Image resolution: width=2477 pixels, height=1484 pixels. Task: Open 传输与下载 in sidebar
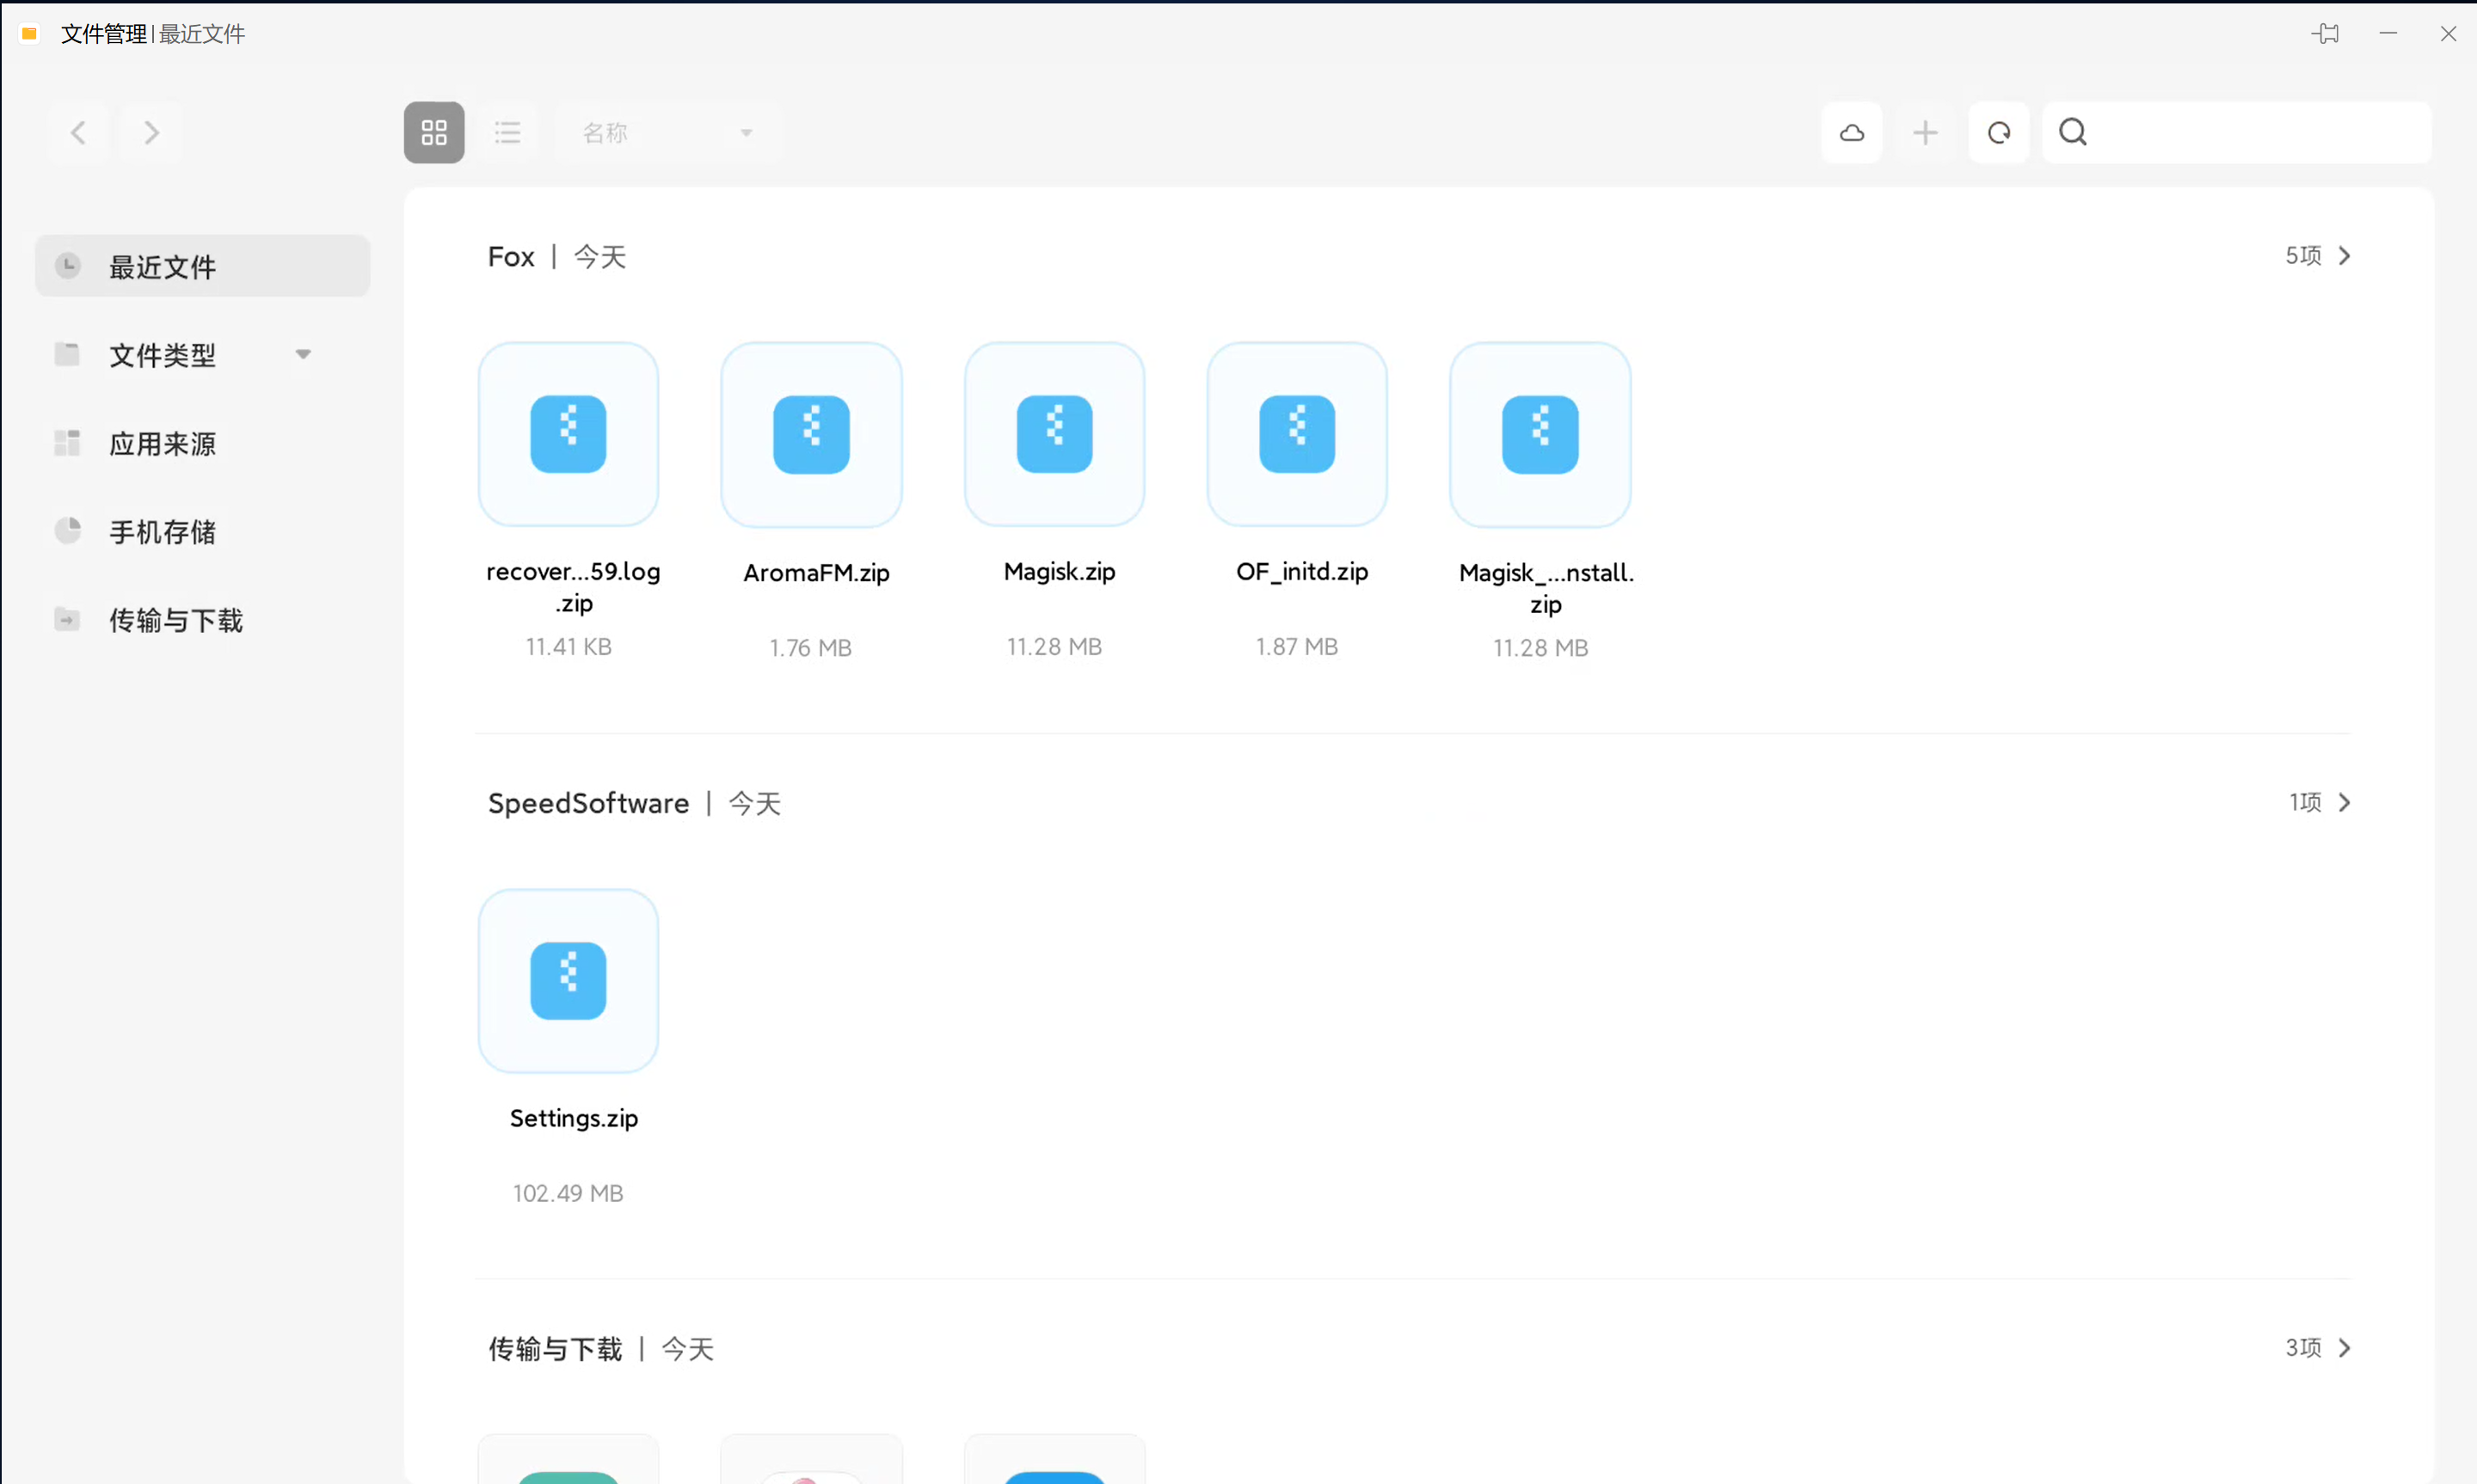tap(202, 620)
